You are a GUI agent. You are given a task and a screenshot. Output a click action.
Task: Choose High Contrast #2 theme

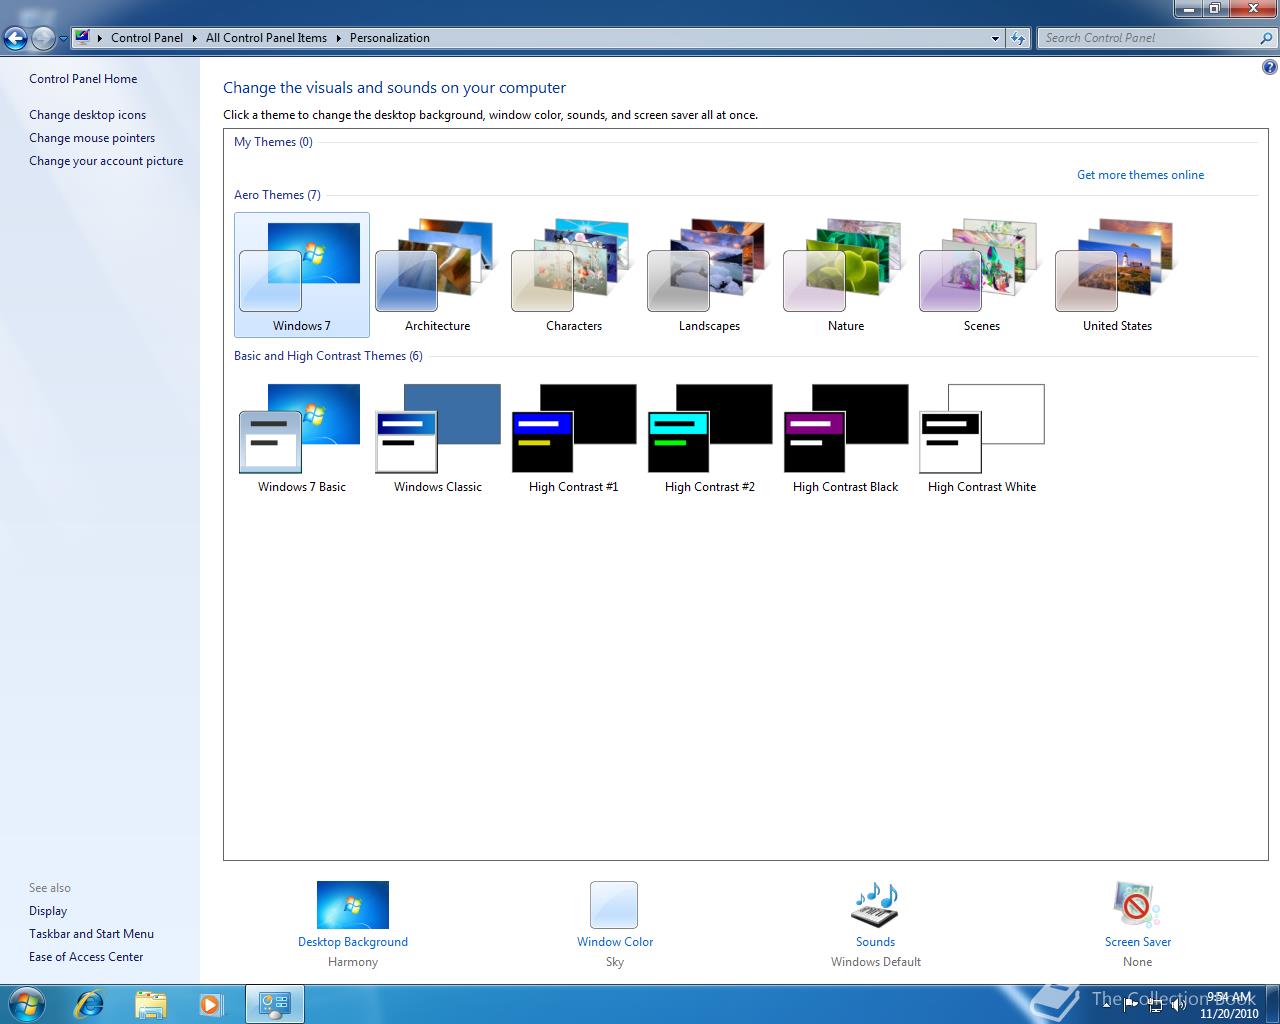click(709, 437)
